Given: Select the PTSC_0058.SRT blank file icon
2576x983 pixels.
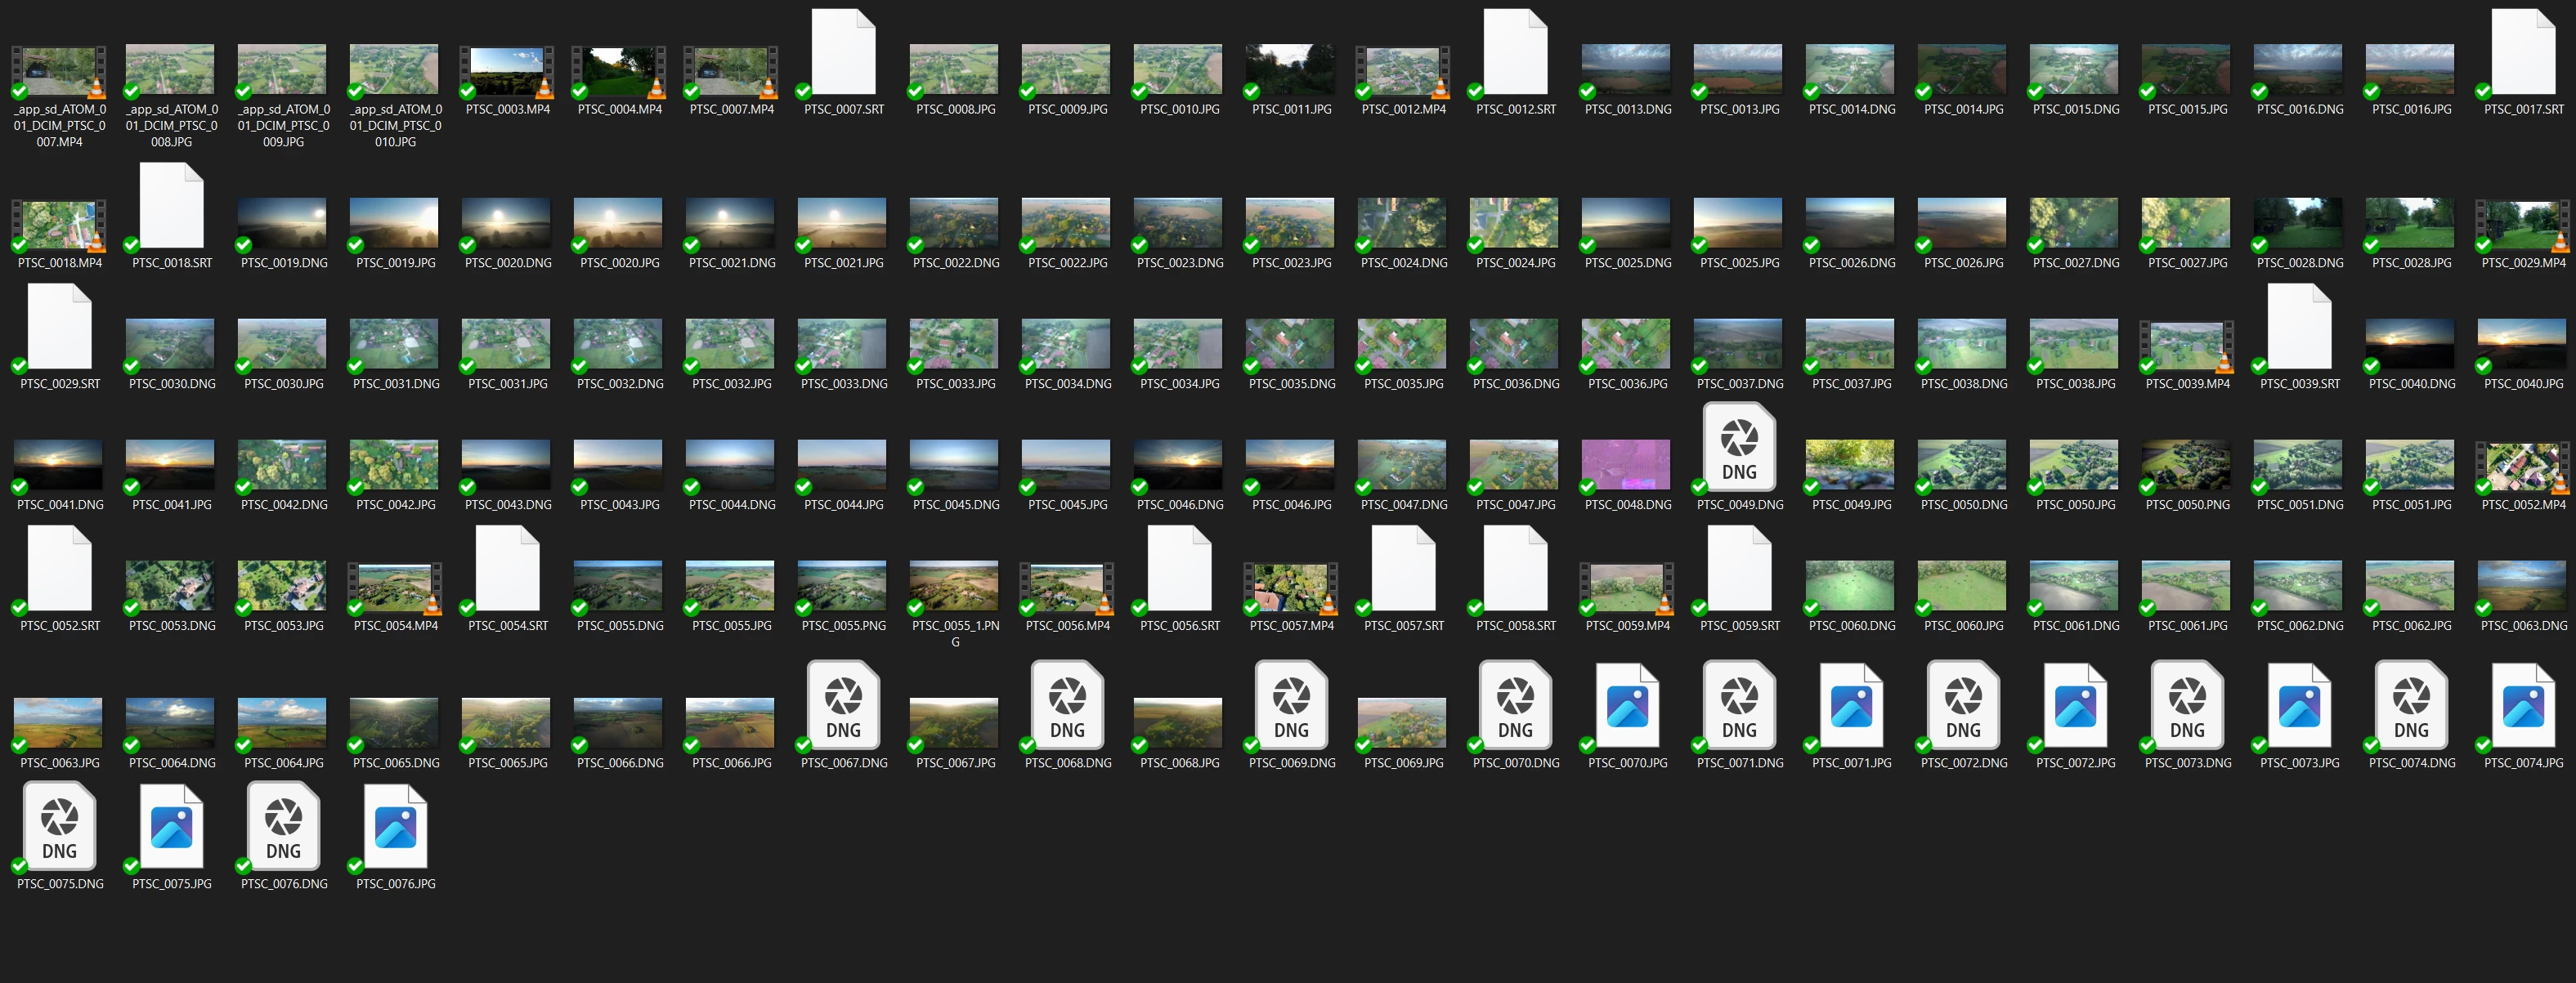Looking at the screenshot, I should tap(1515, 568).
